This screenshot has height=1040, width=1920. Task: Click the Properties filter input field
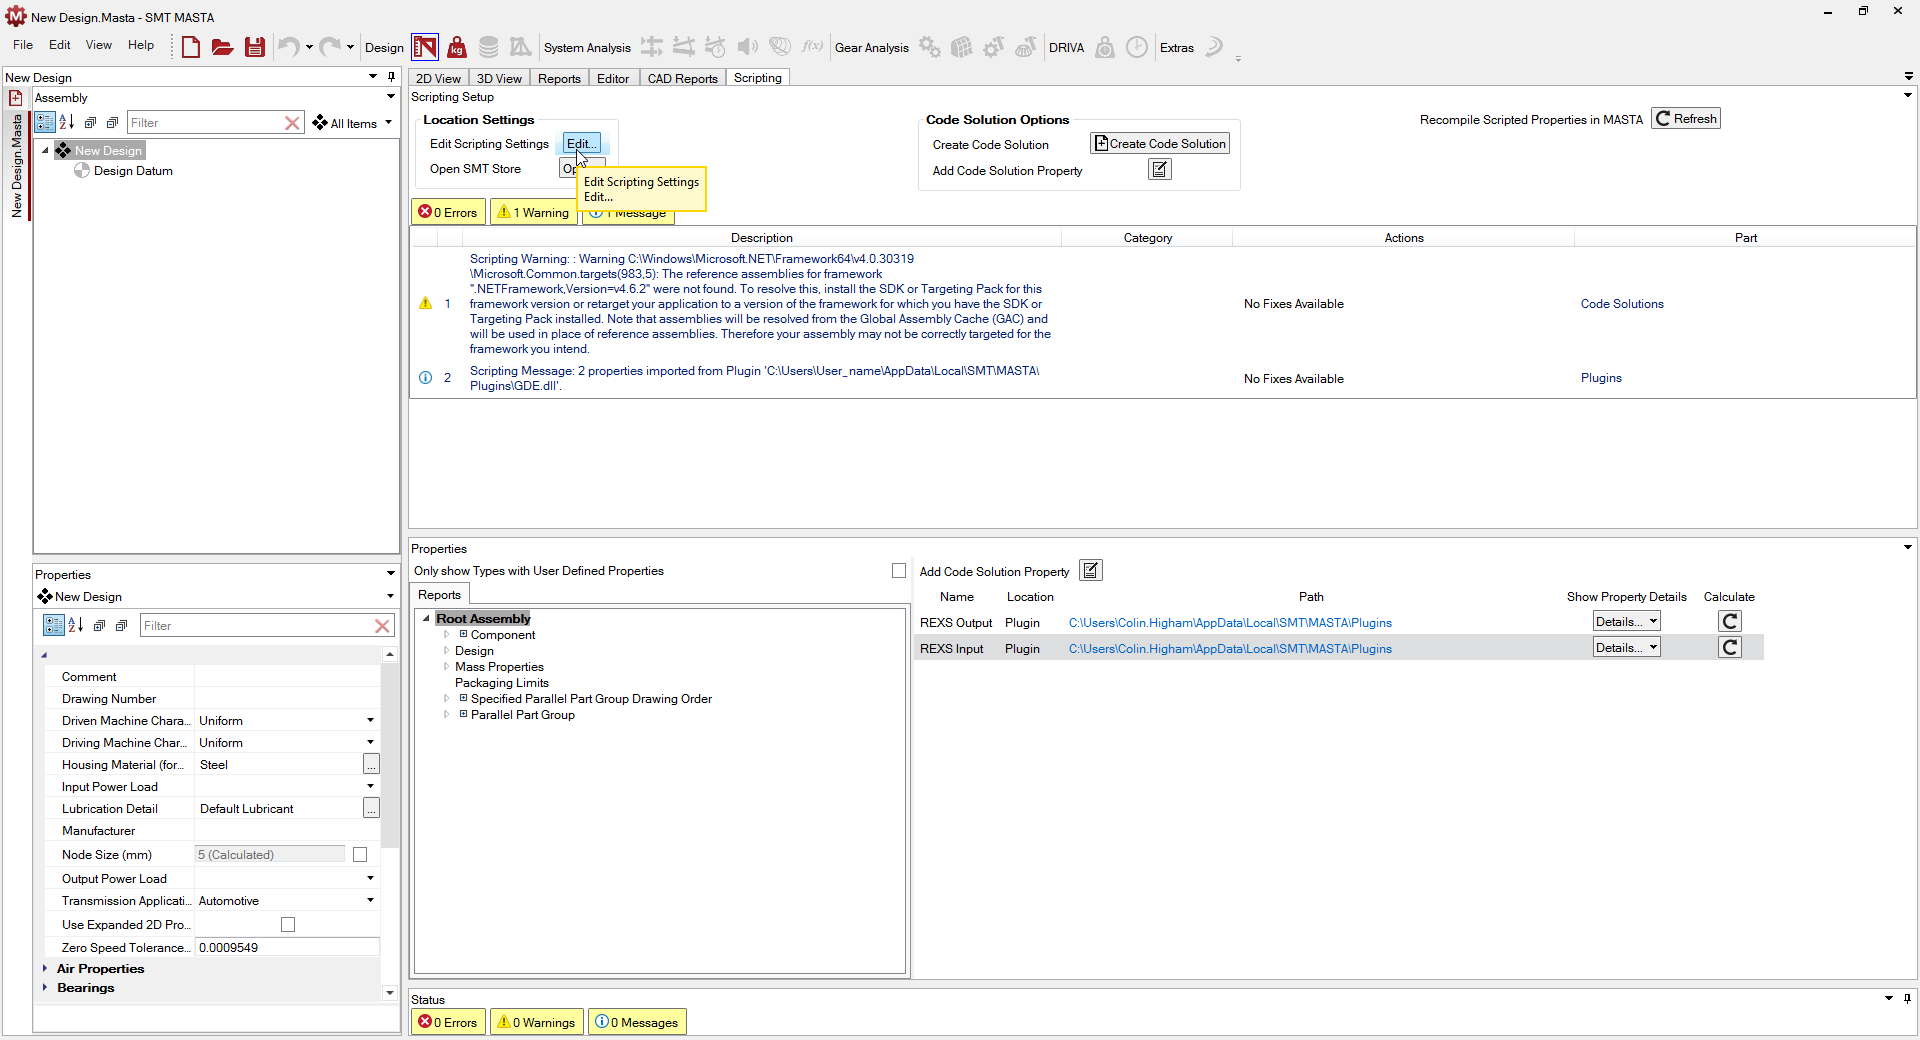[256, 626]
